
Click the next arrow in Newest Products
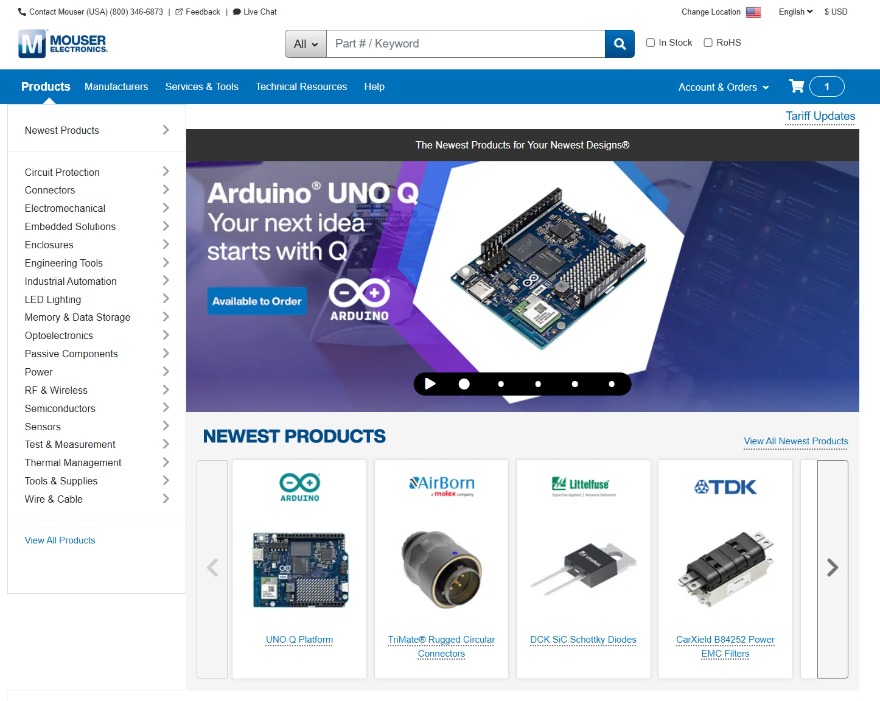(832, 568)
